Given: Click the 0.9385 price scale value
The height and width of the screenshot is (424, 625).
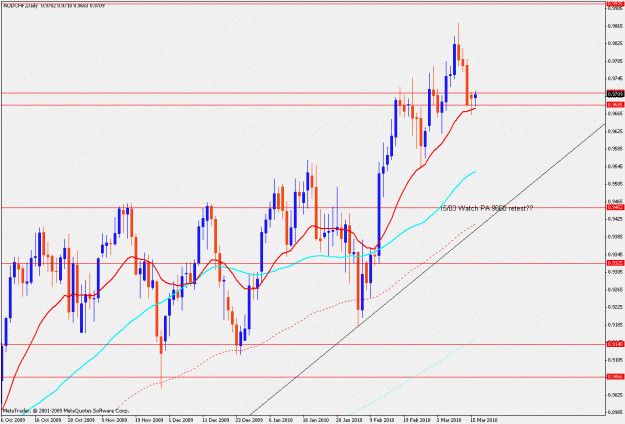Looking at the screenshot, I should point(616,236).
